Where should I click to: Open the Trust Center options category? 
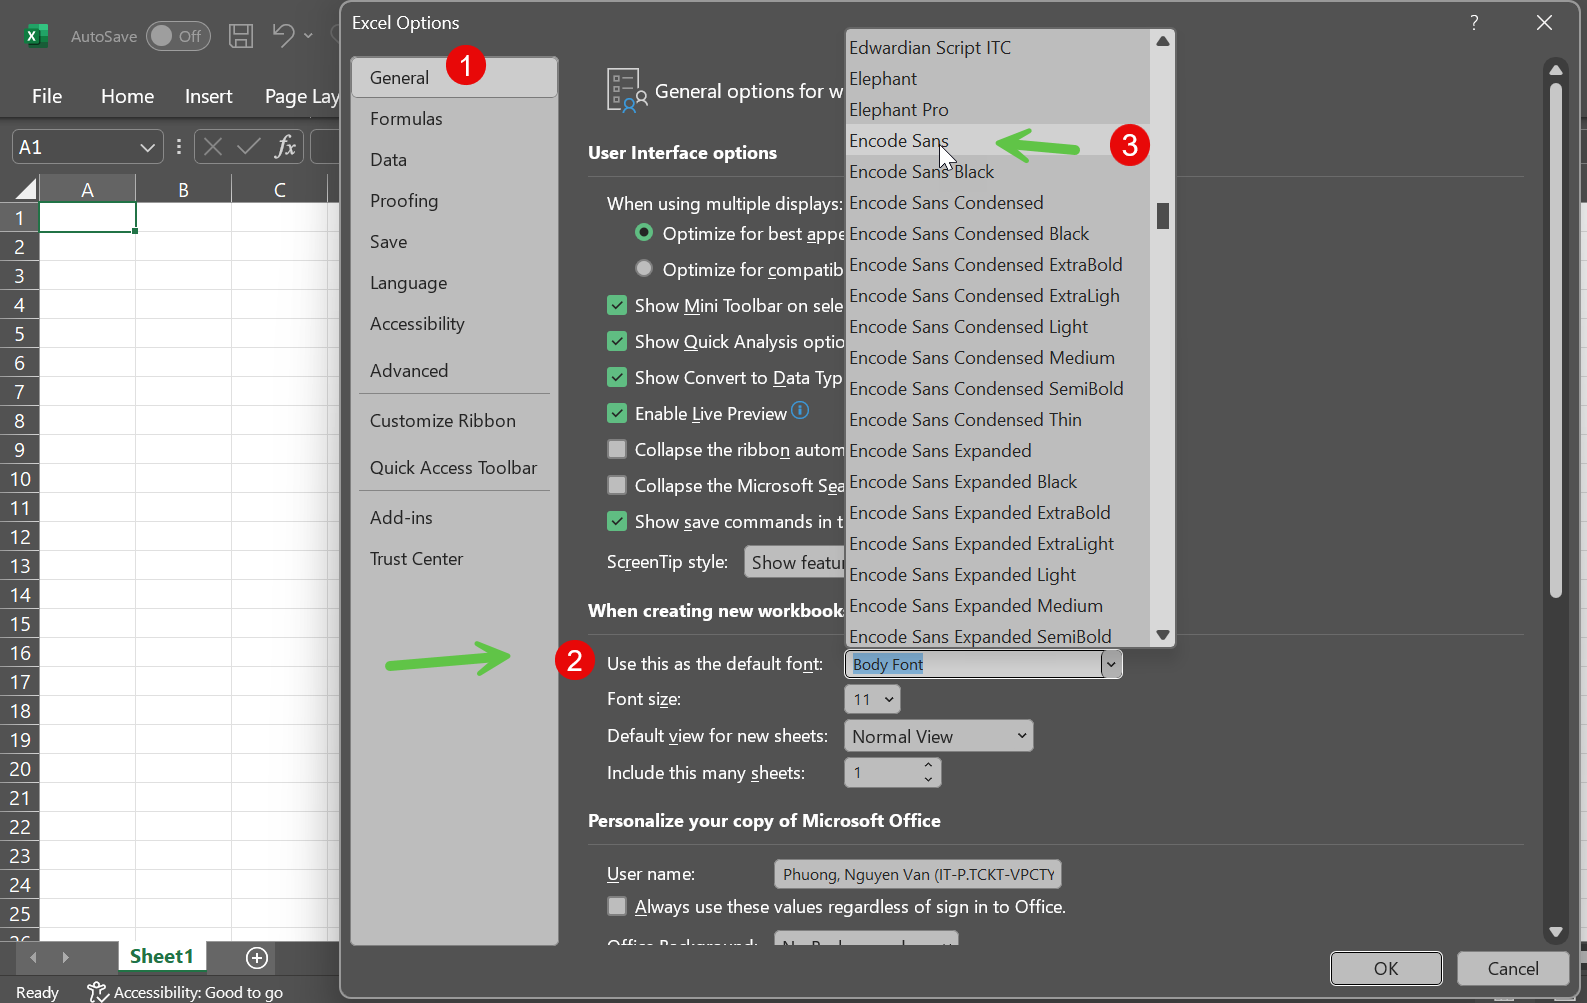pos(454,559)
